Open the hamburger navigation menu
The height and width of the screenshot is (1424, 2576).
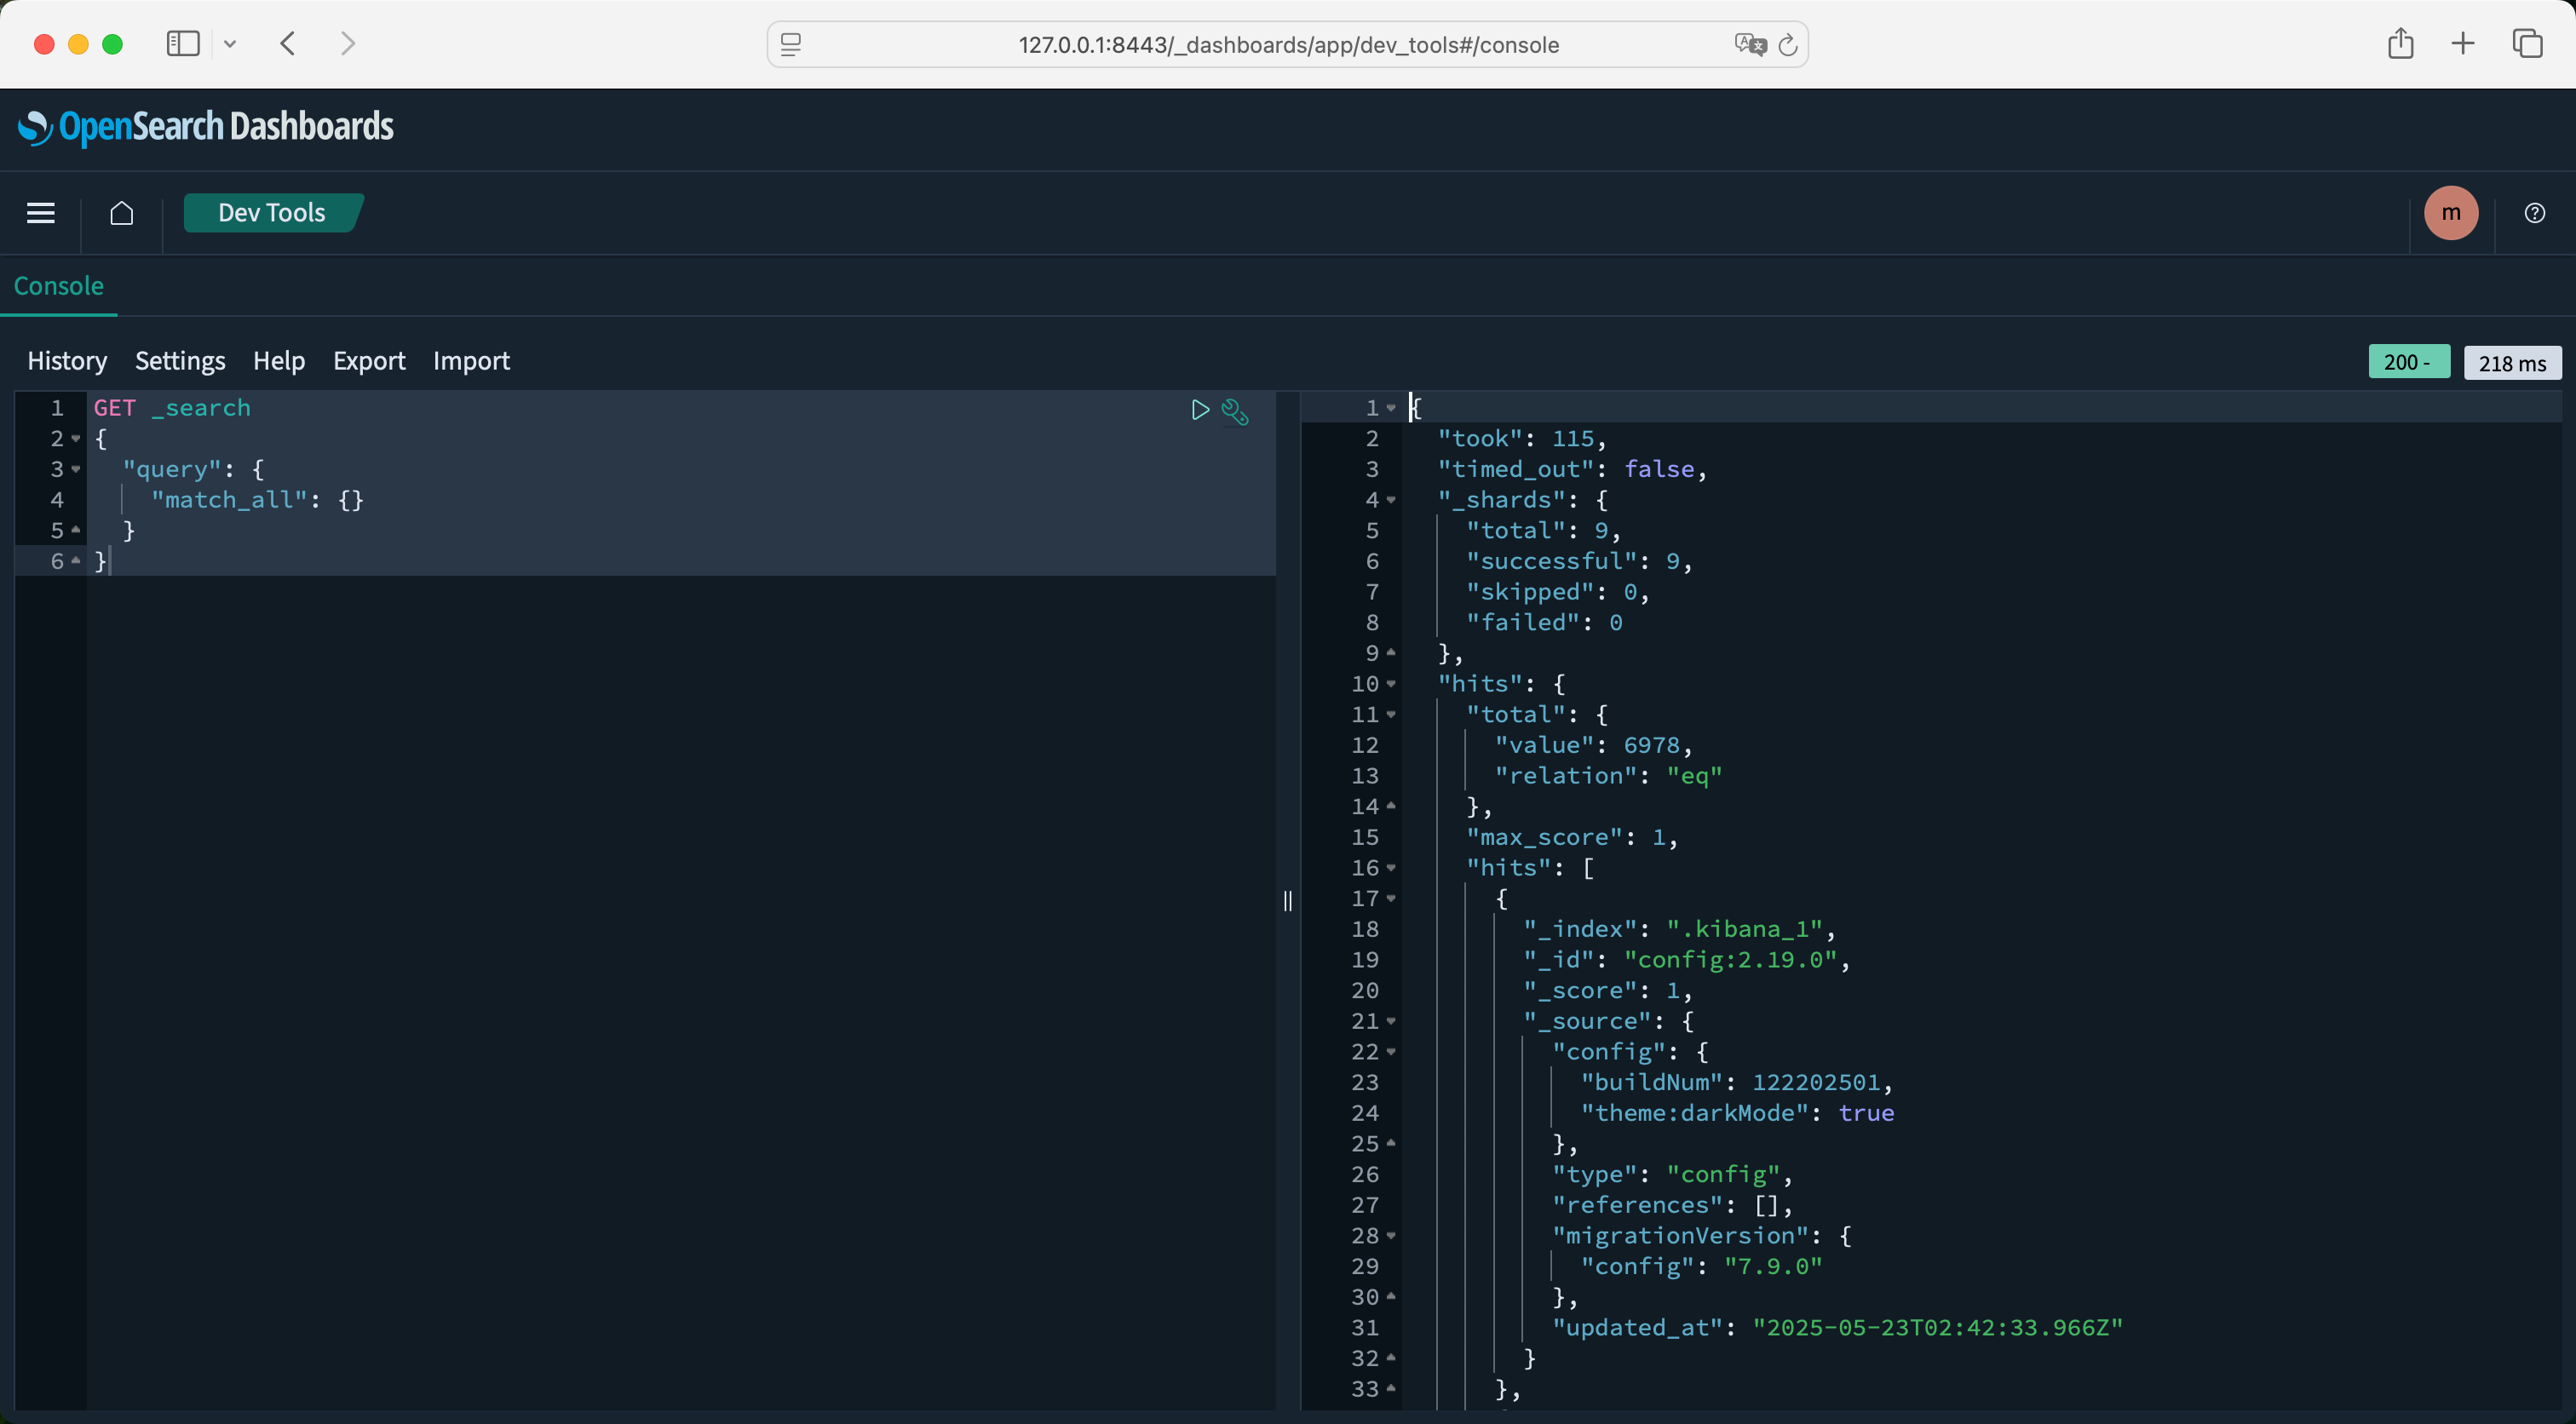click(41, 213)
